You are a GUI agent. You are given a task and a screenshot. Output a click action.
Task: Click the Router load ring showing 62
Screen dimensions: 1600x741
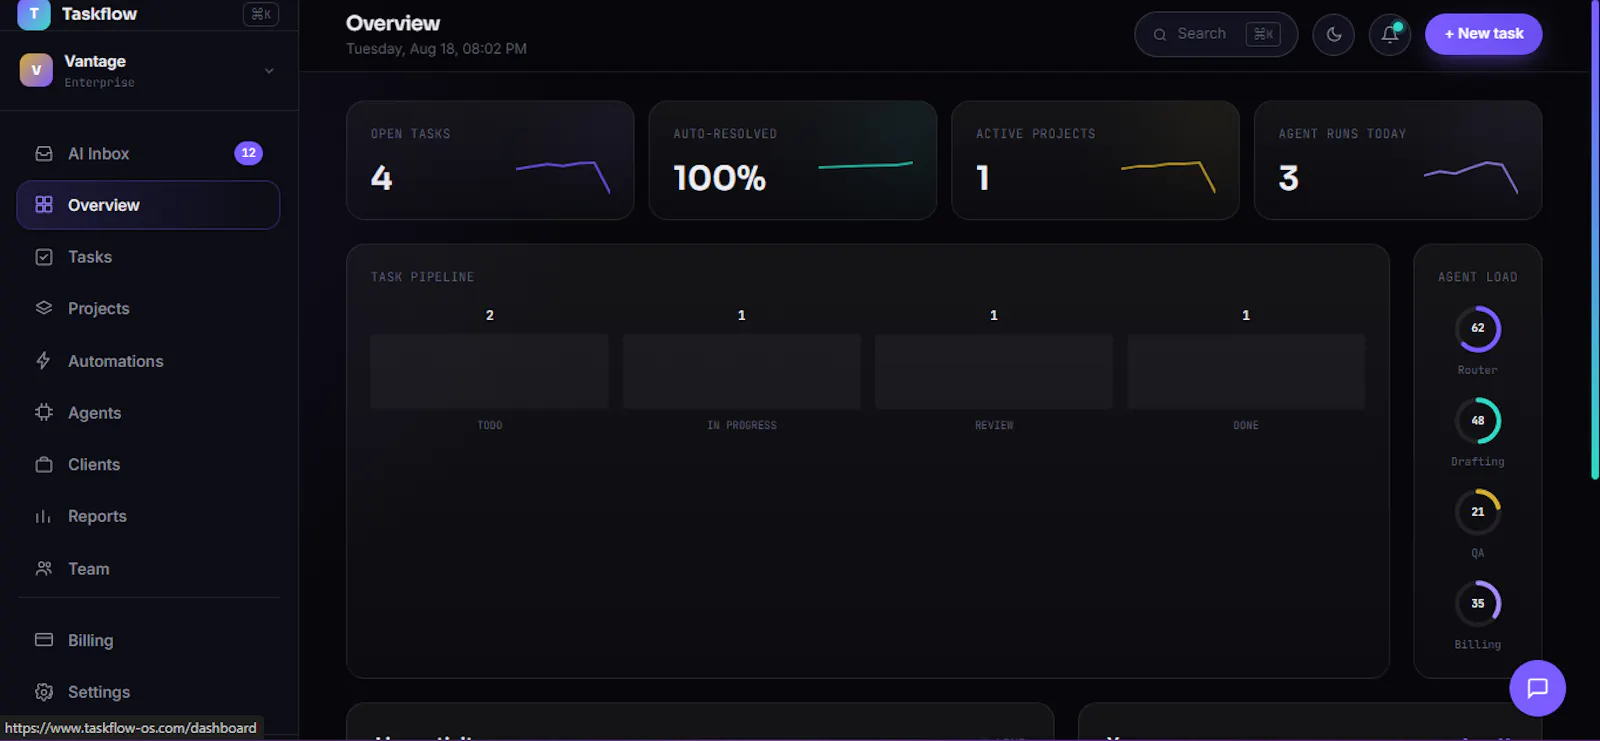click(x=1478, y=329)
